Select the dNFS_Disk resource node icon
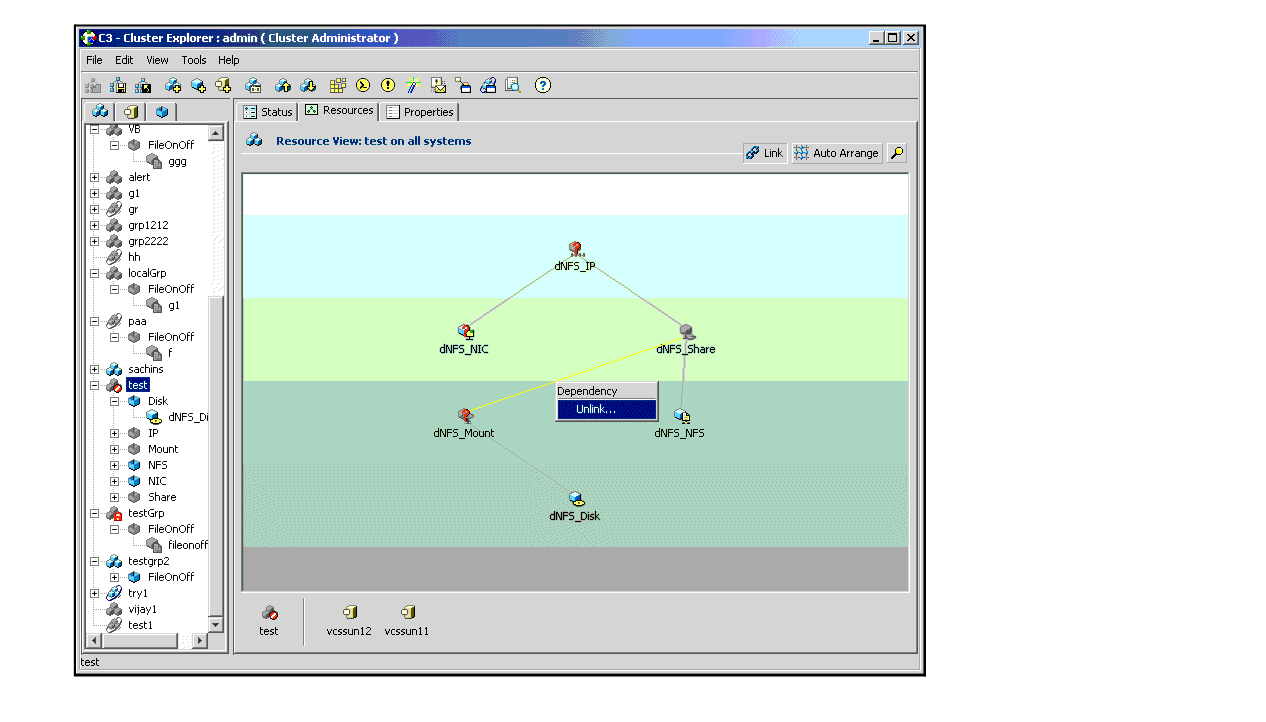Screen dimensions: 1266x722 575,498
